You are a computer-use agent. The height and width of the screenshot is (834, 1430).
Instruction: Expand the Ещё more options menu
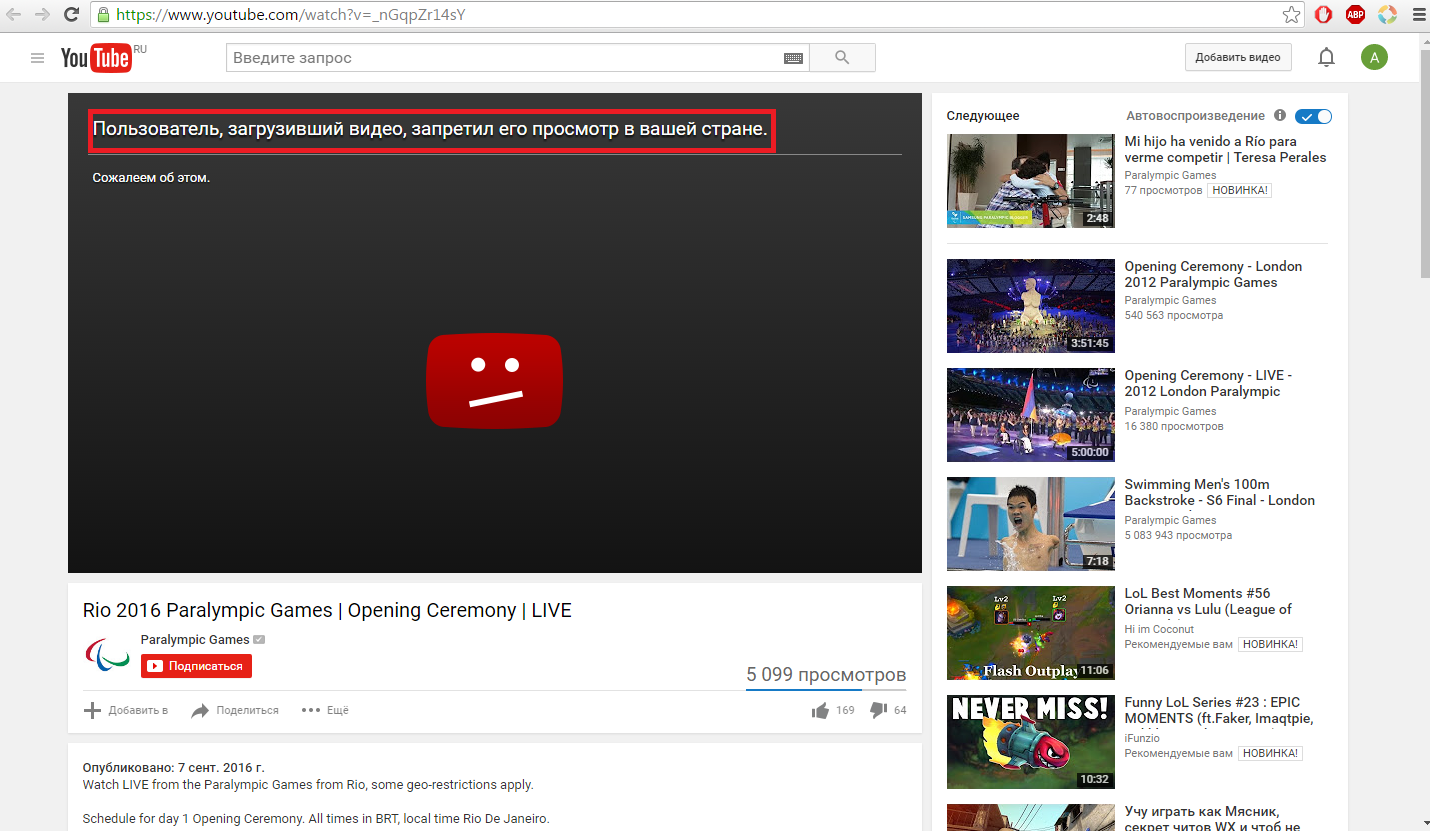[x=325, y=710]
